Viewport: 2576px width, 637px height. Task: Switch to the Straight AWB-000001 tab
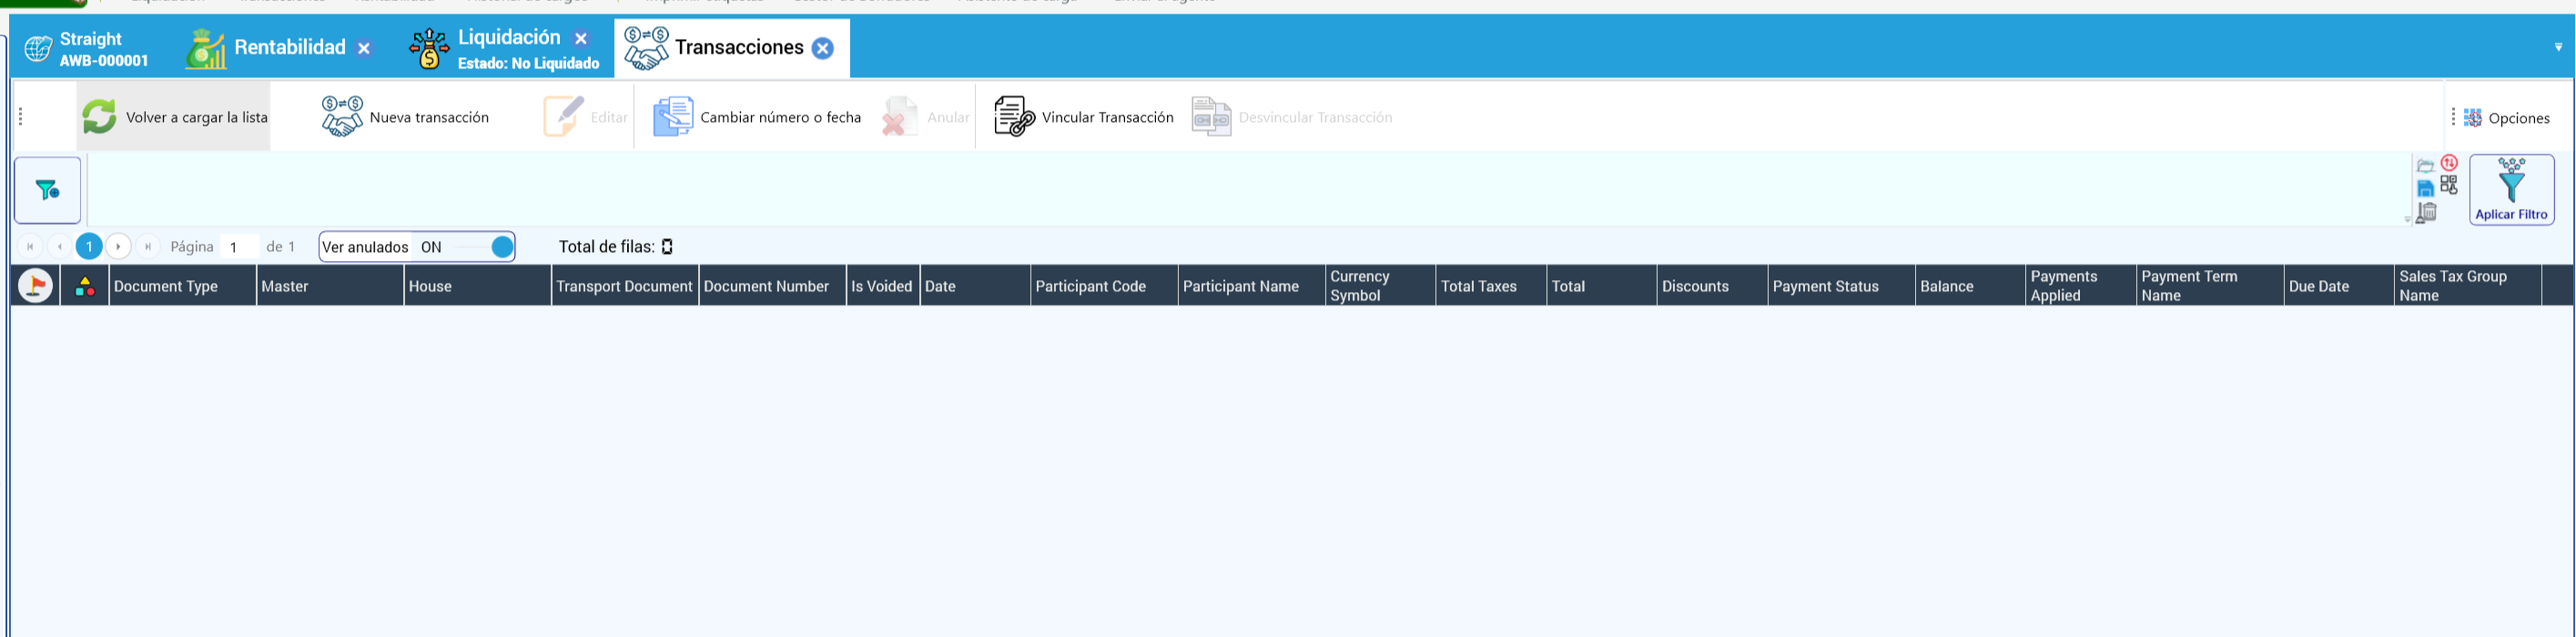pos(88,49)
